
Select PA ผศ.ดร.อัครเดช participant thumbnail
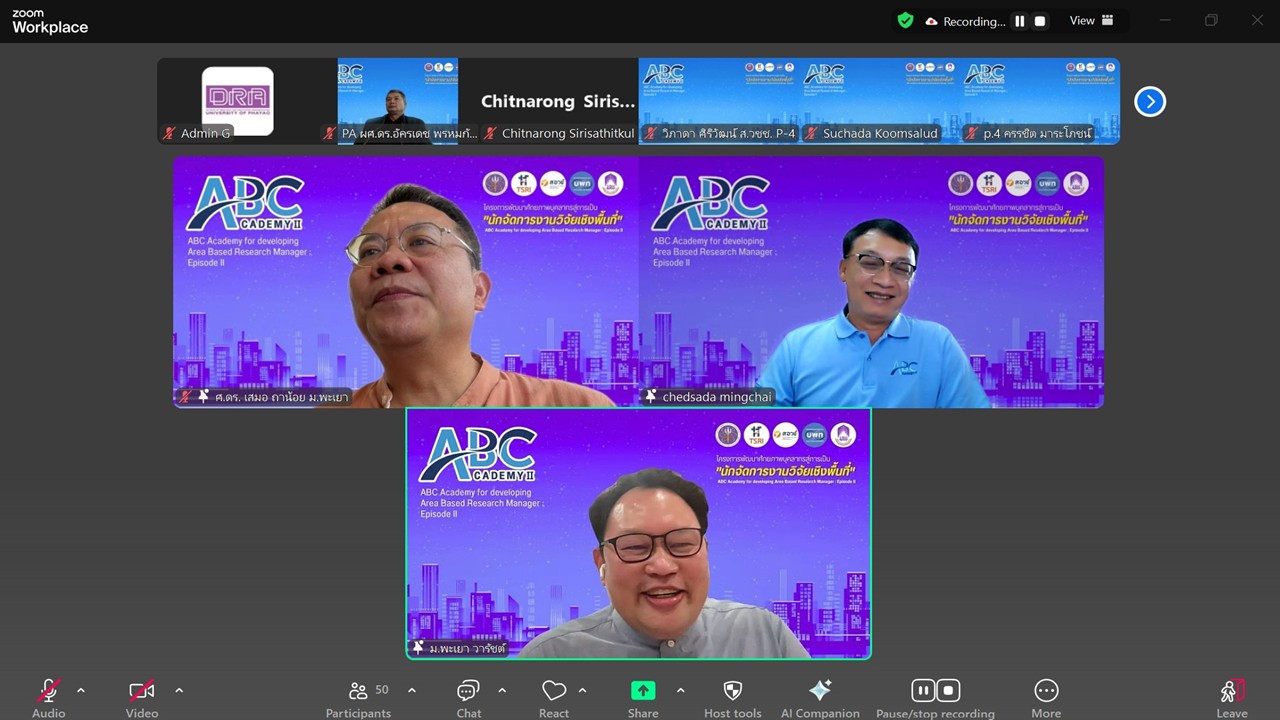398,101
